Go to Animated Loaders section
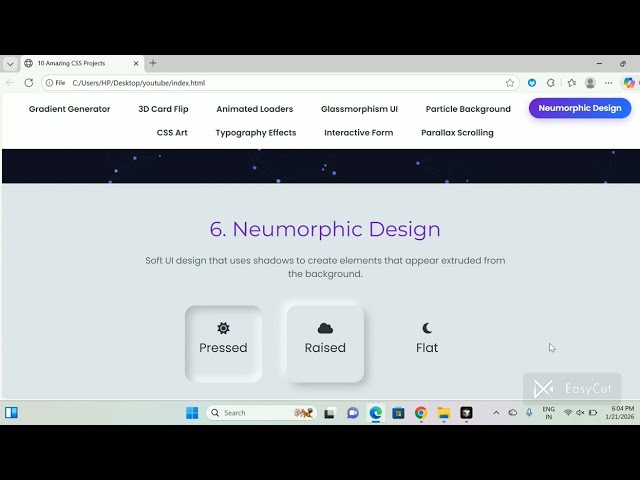 (x=255, y=109)
